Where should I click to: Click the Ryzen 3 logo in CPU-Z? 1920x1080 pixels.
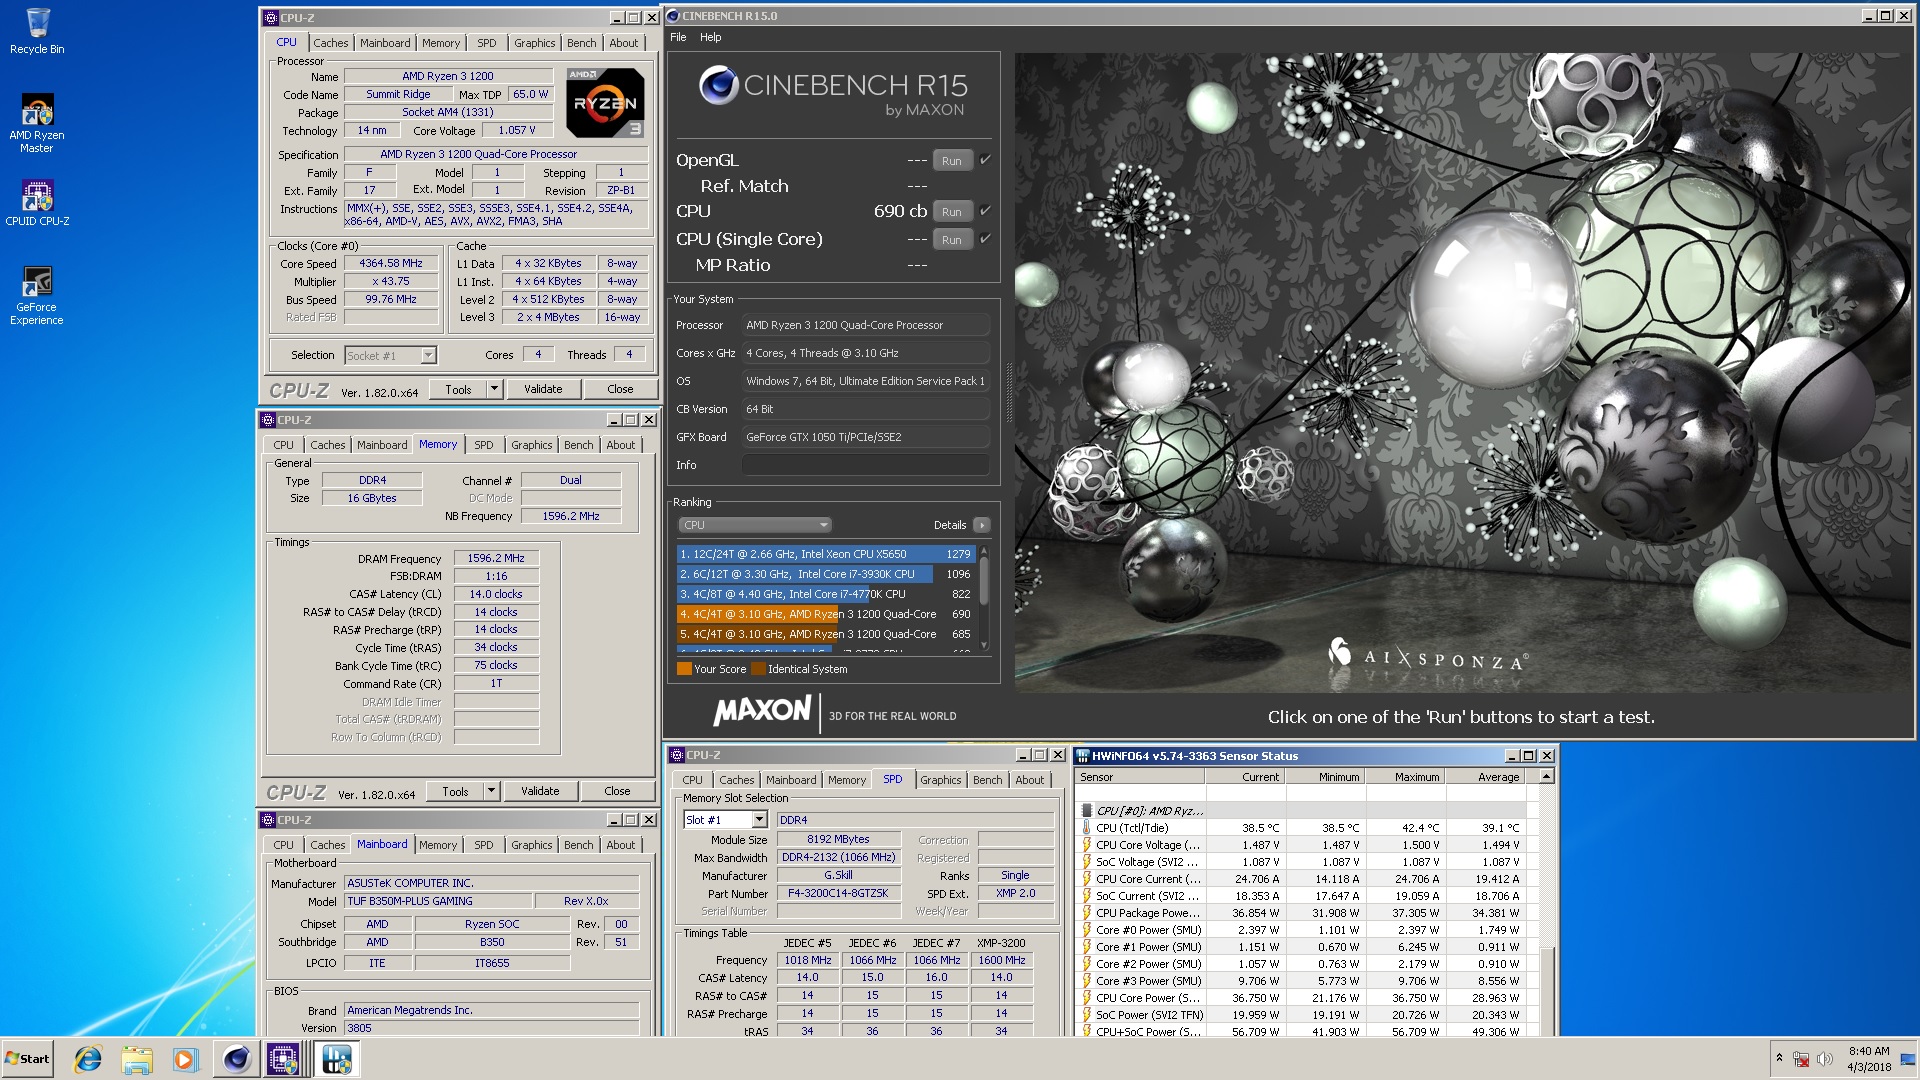[x=605, y=103]
